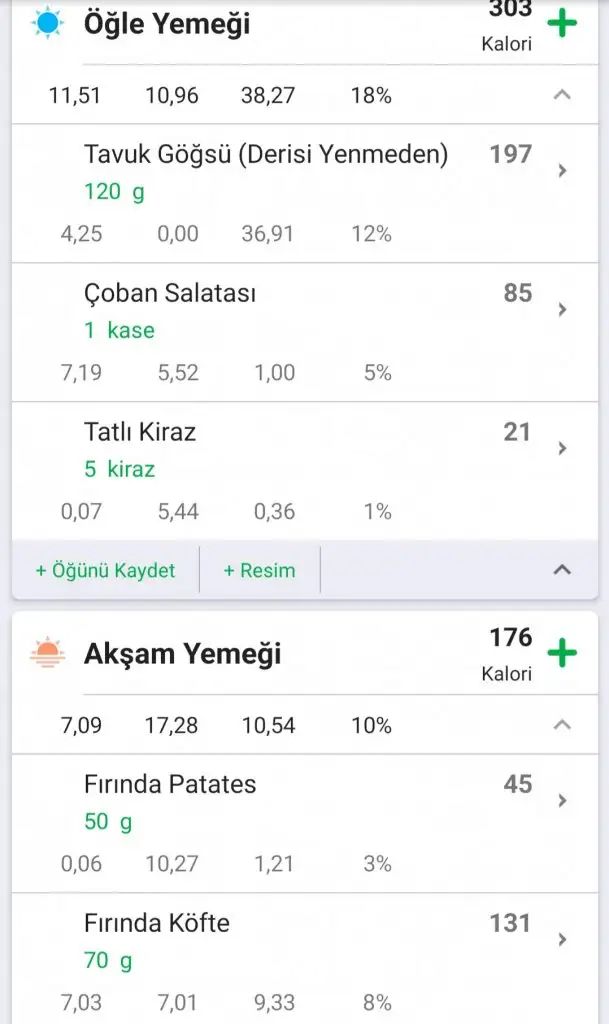Edit Tavuk Göğsü 120 g portion
Viewport: 609px width, 1024px height.
click(x=114, y=192)
